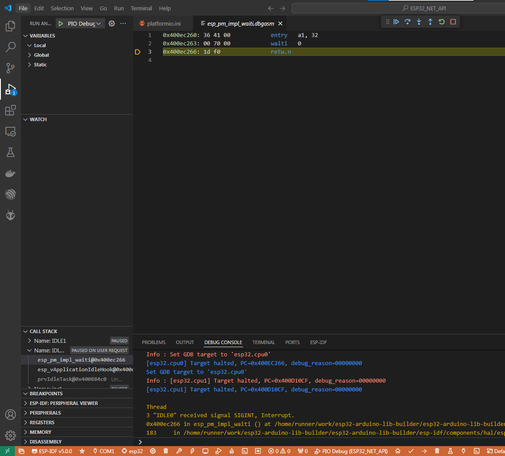This screenshot has width=505, height=456.
Task: Open launch.json with the gear icon
Action: [112, 24]
